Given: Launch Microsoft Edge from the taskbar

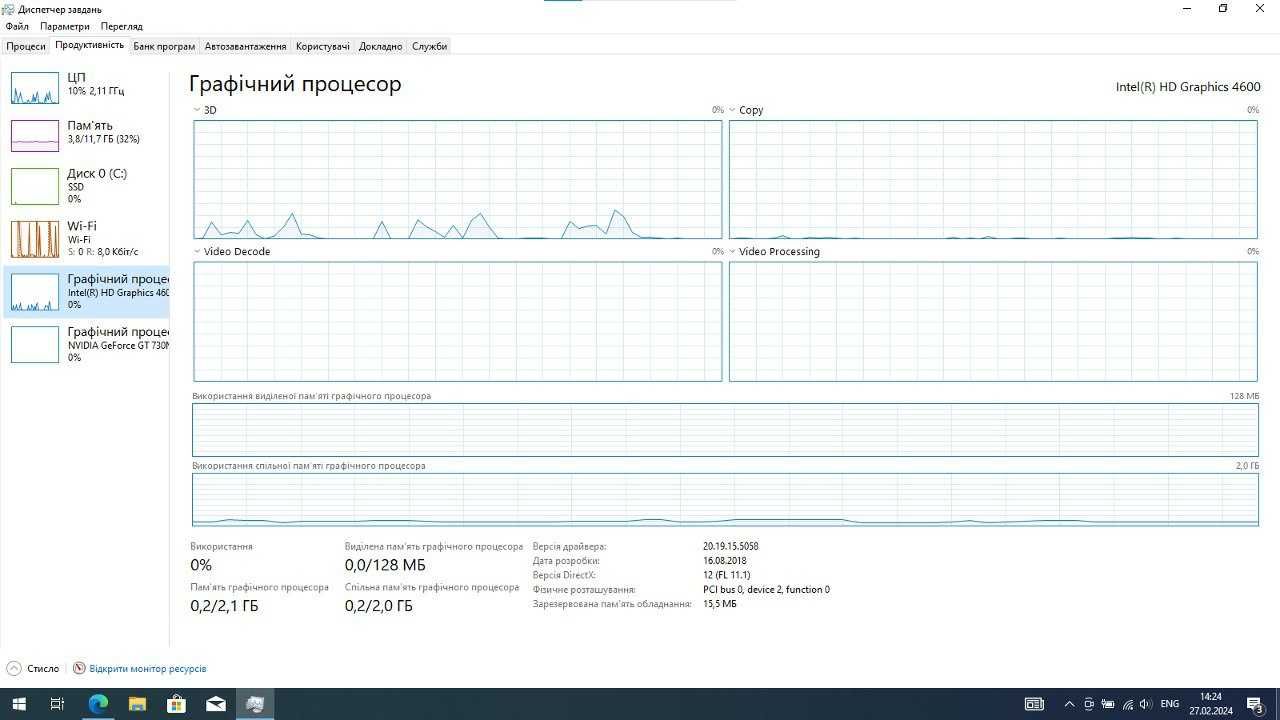Looking at the screenshot, I should coord(98,704).
